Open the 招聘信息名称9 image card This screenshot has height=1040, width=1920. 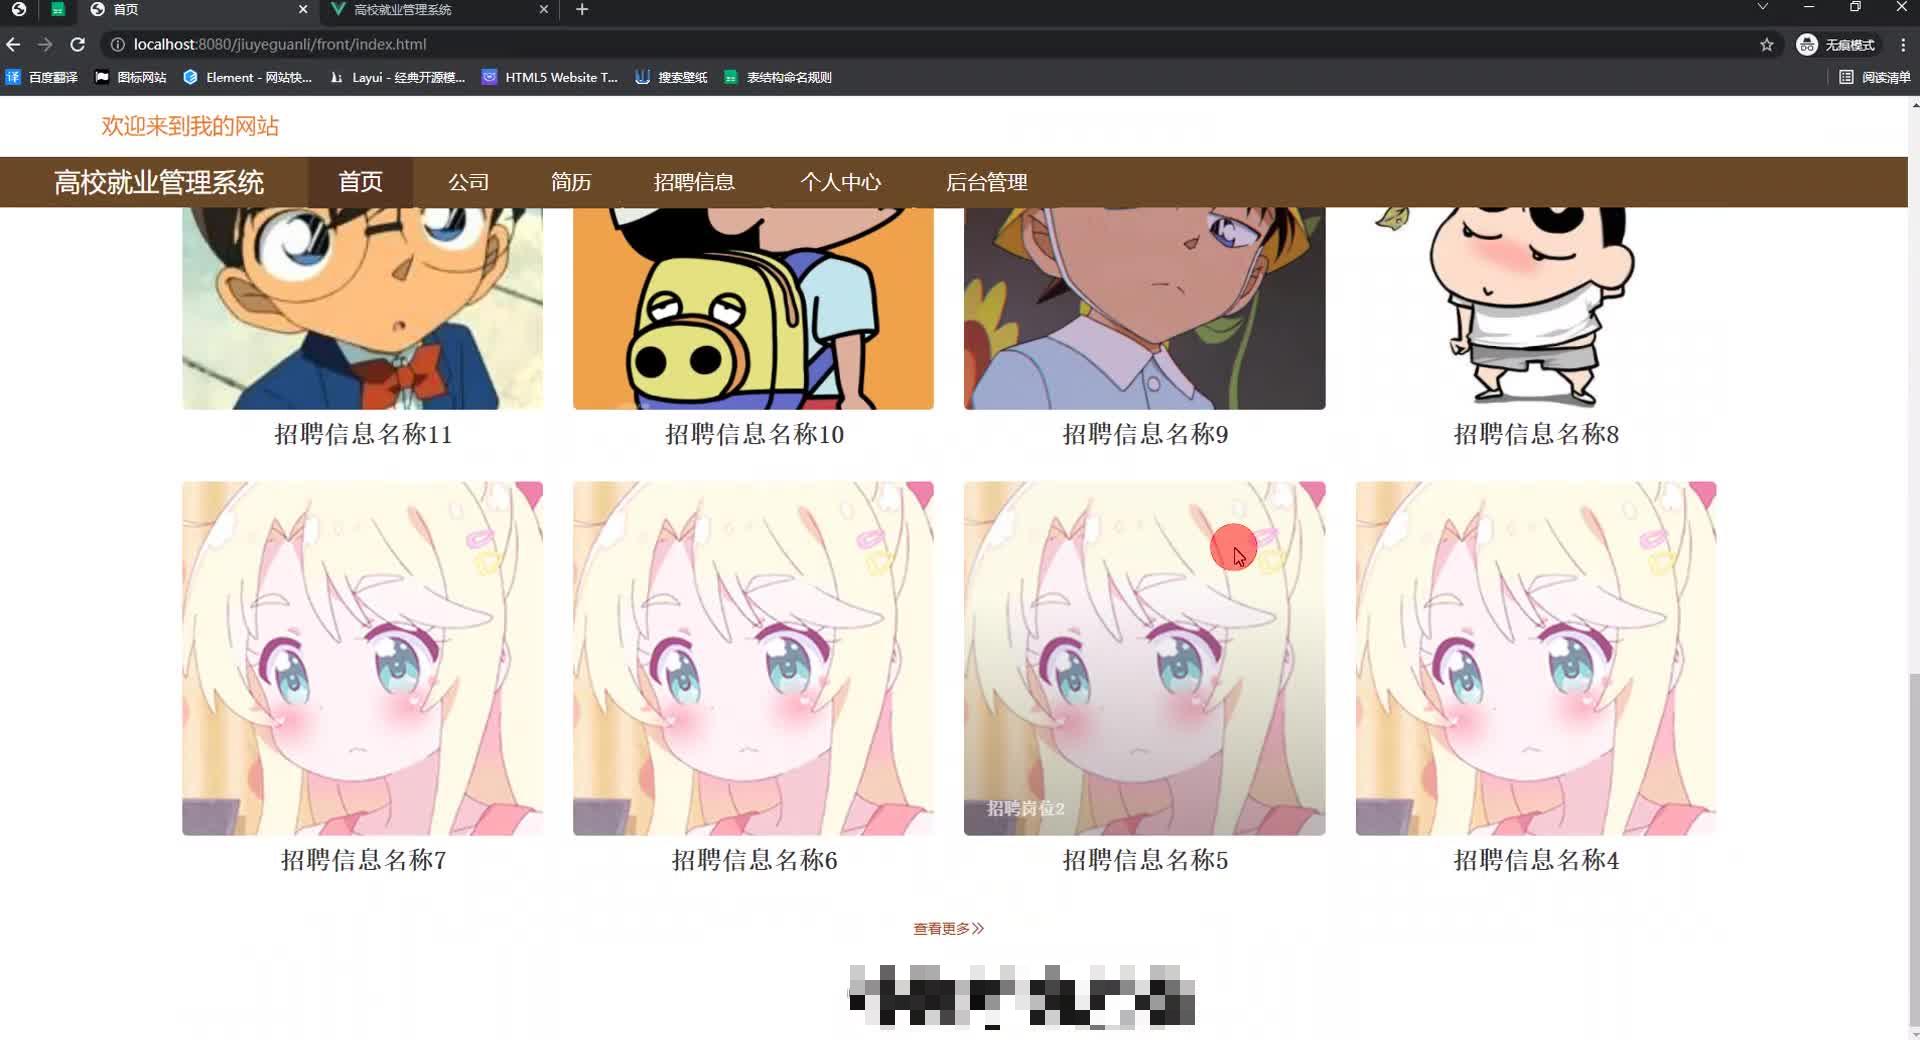point(1144,308)
